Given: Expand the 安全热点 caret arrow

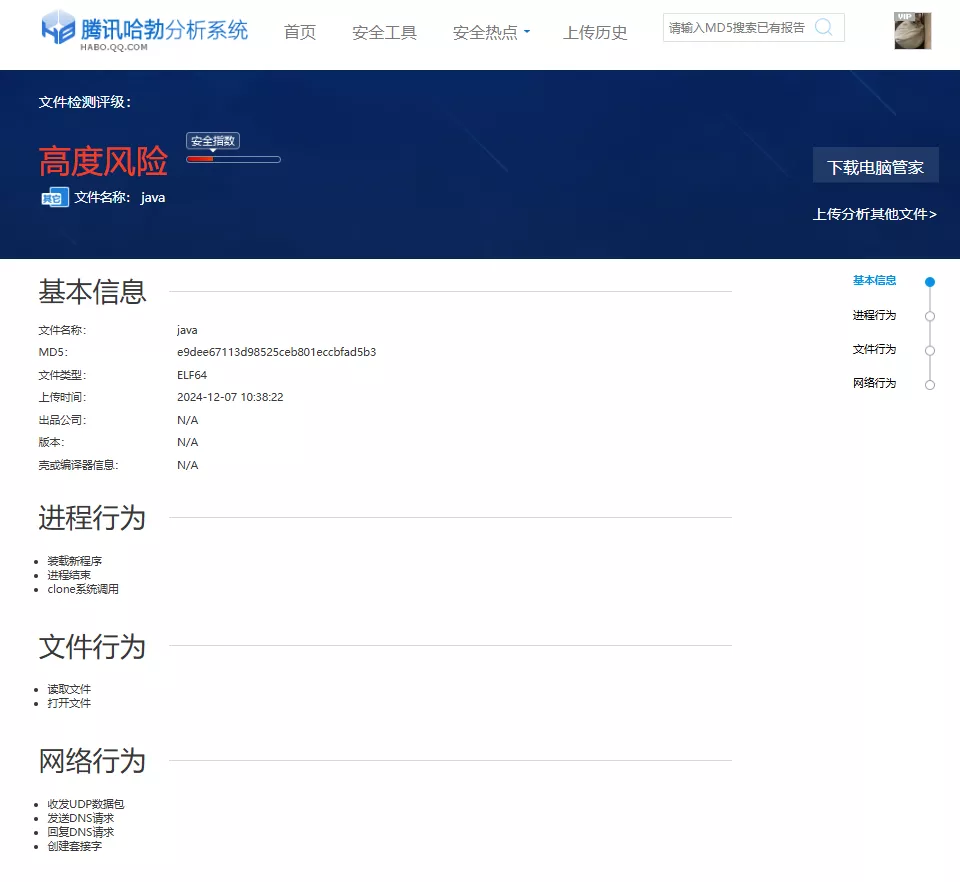Looking at the screenshot, I should pos(527,31).
